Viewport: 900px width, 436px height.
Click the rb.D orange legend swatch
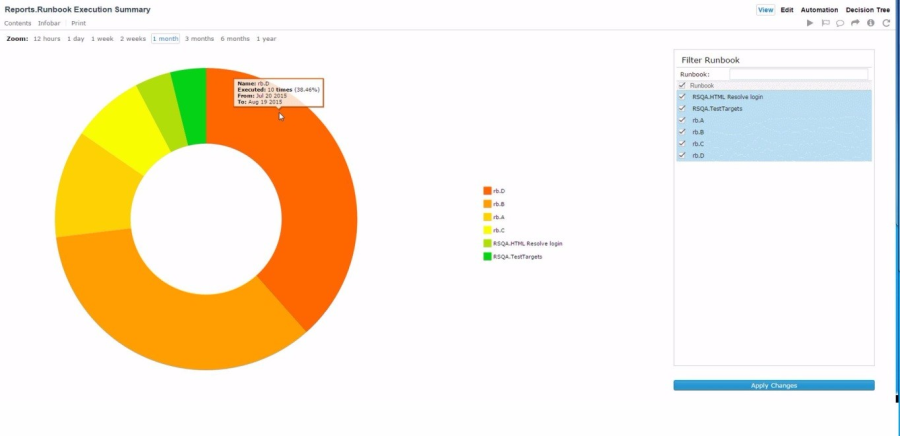(487, 191)
